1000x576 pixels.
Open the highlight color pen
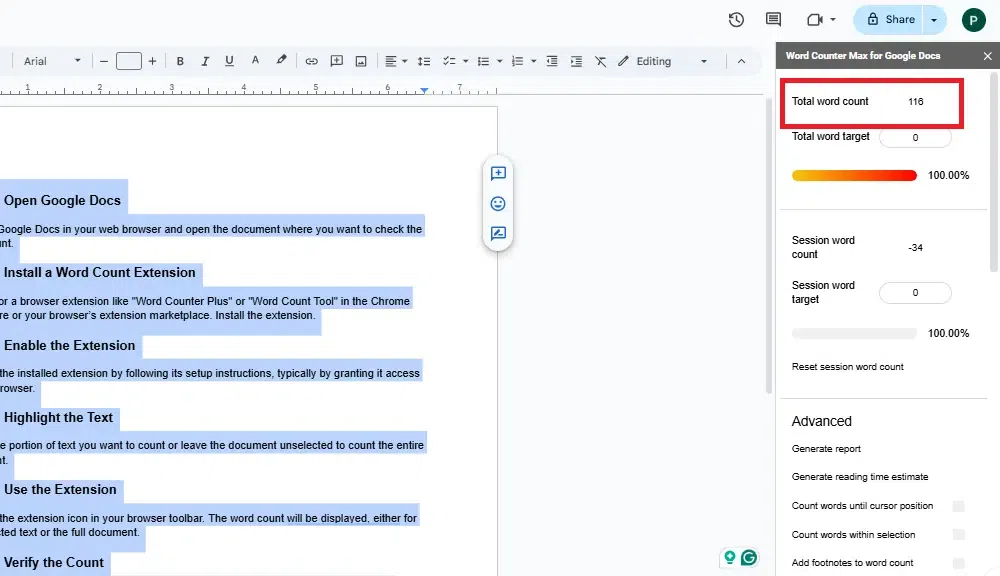pyautogui.click(x=281, y=61)
